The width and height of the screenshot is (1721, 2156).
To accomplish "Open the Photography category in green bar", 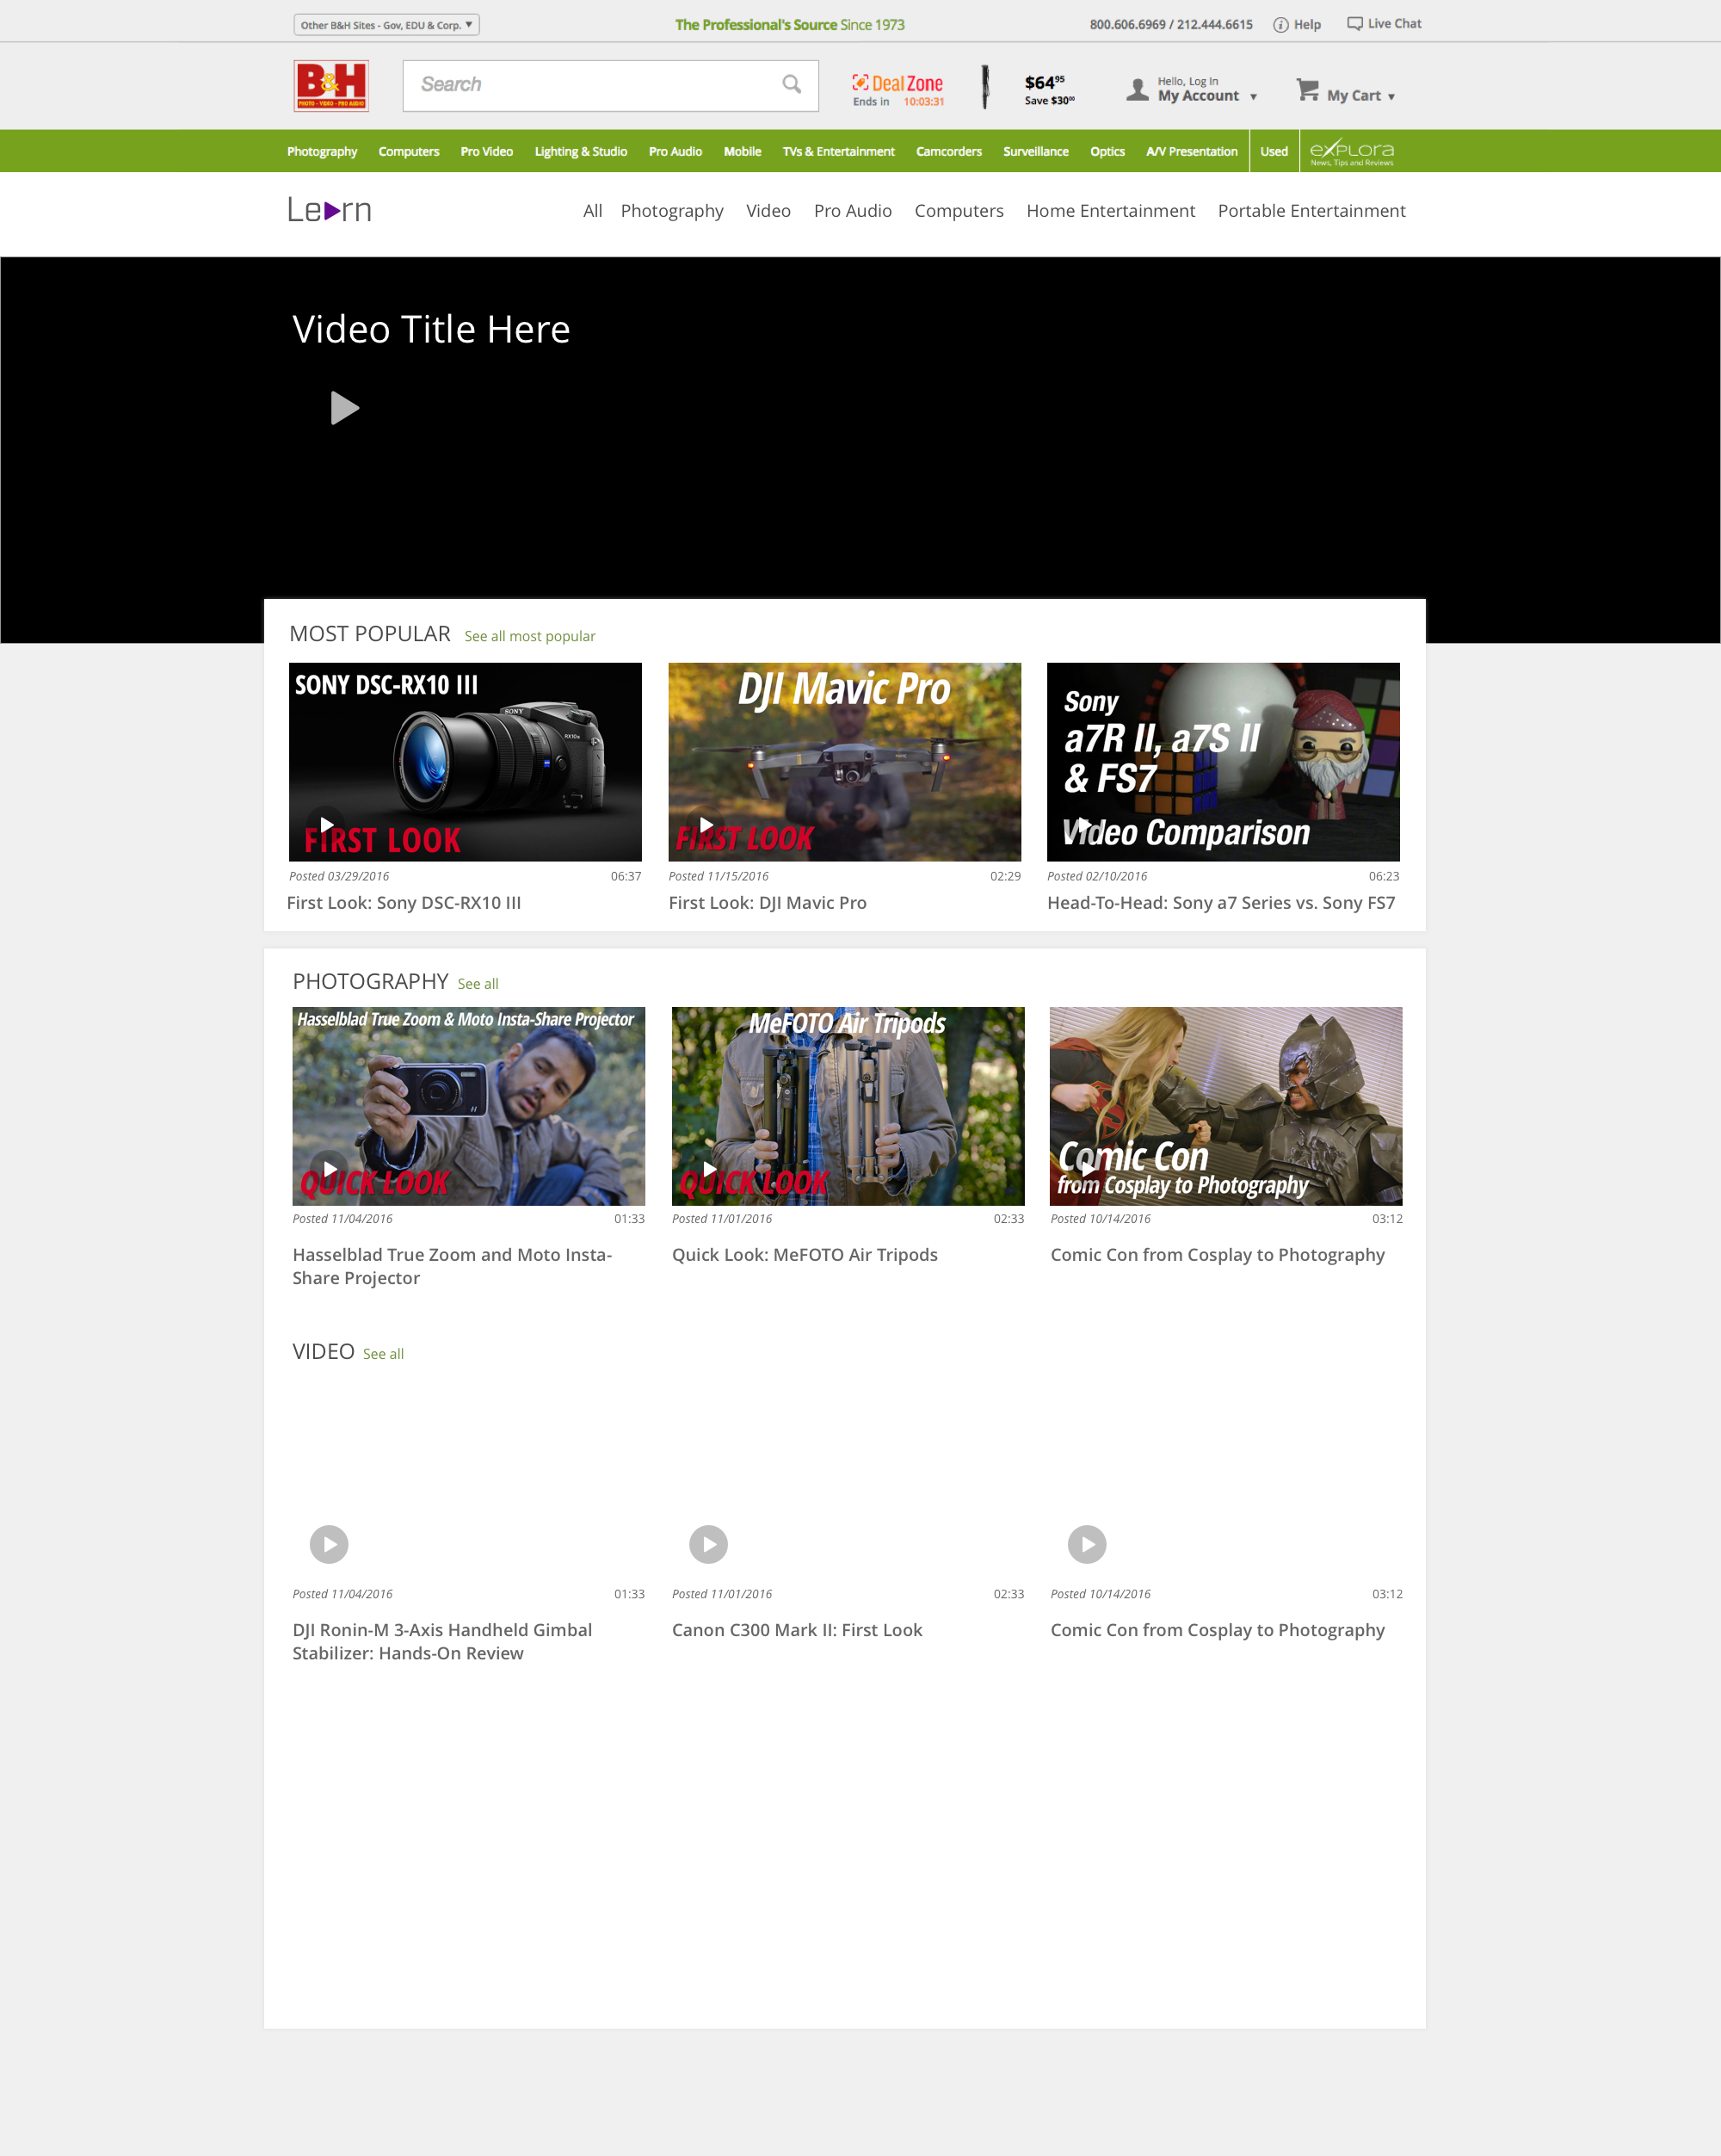I will tap(322, 152).
